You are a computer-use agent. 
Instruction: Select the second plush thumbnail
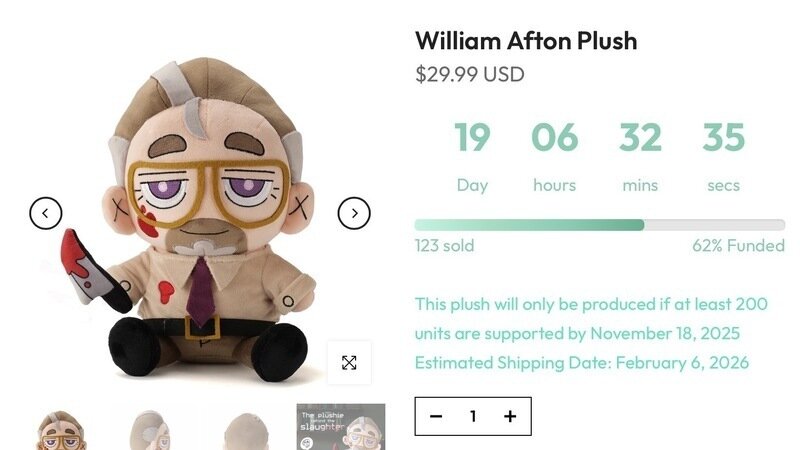point(154,428)
